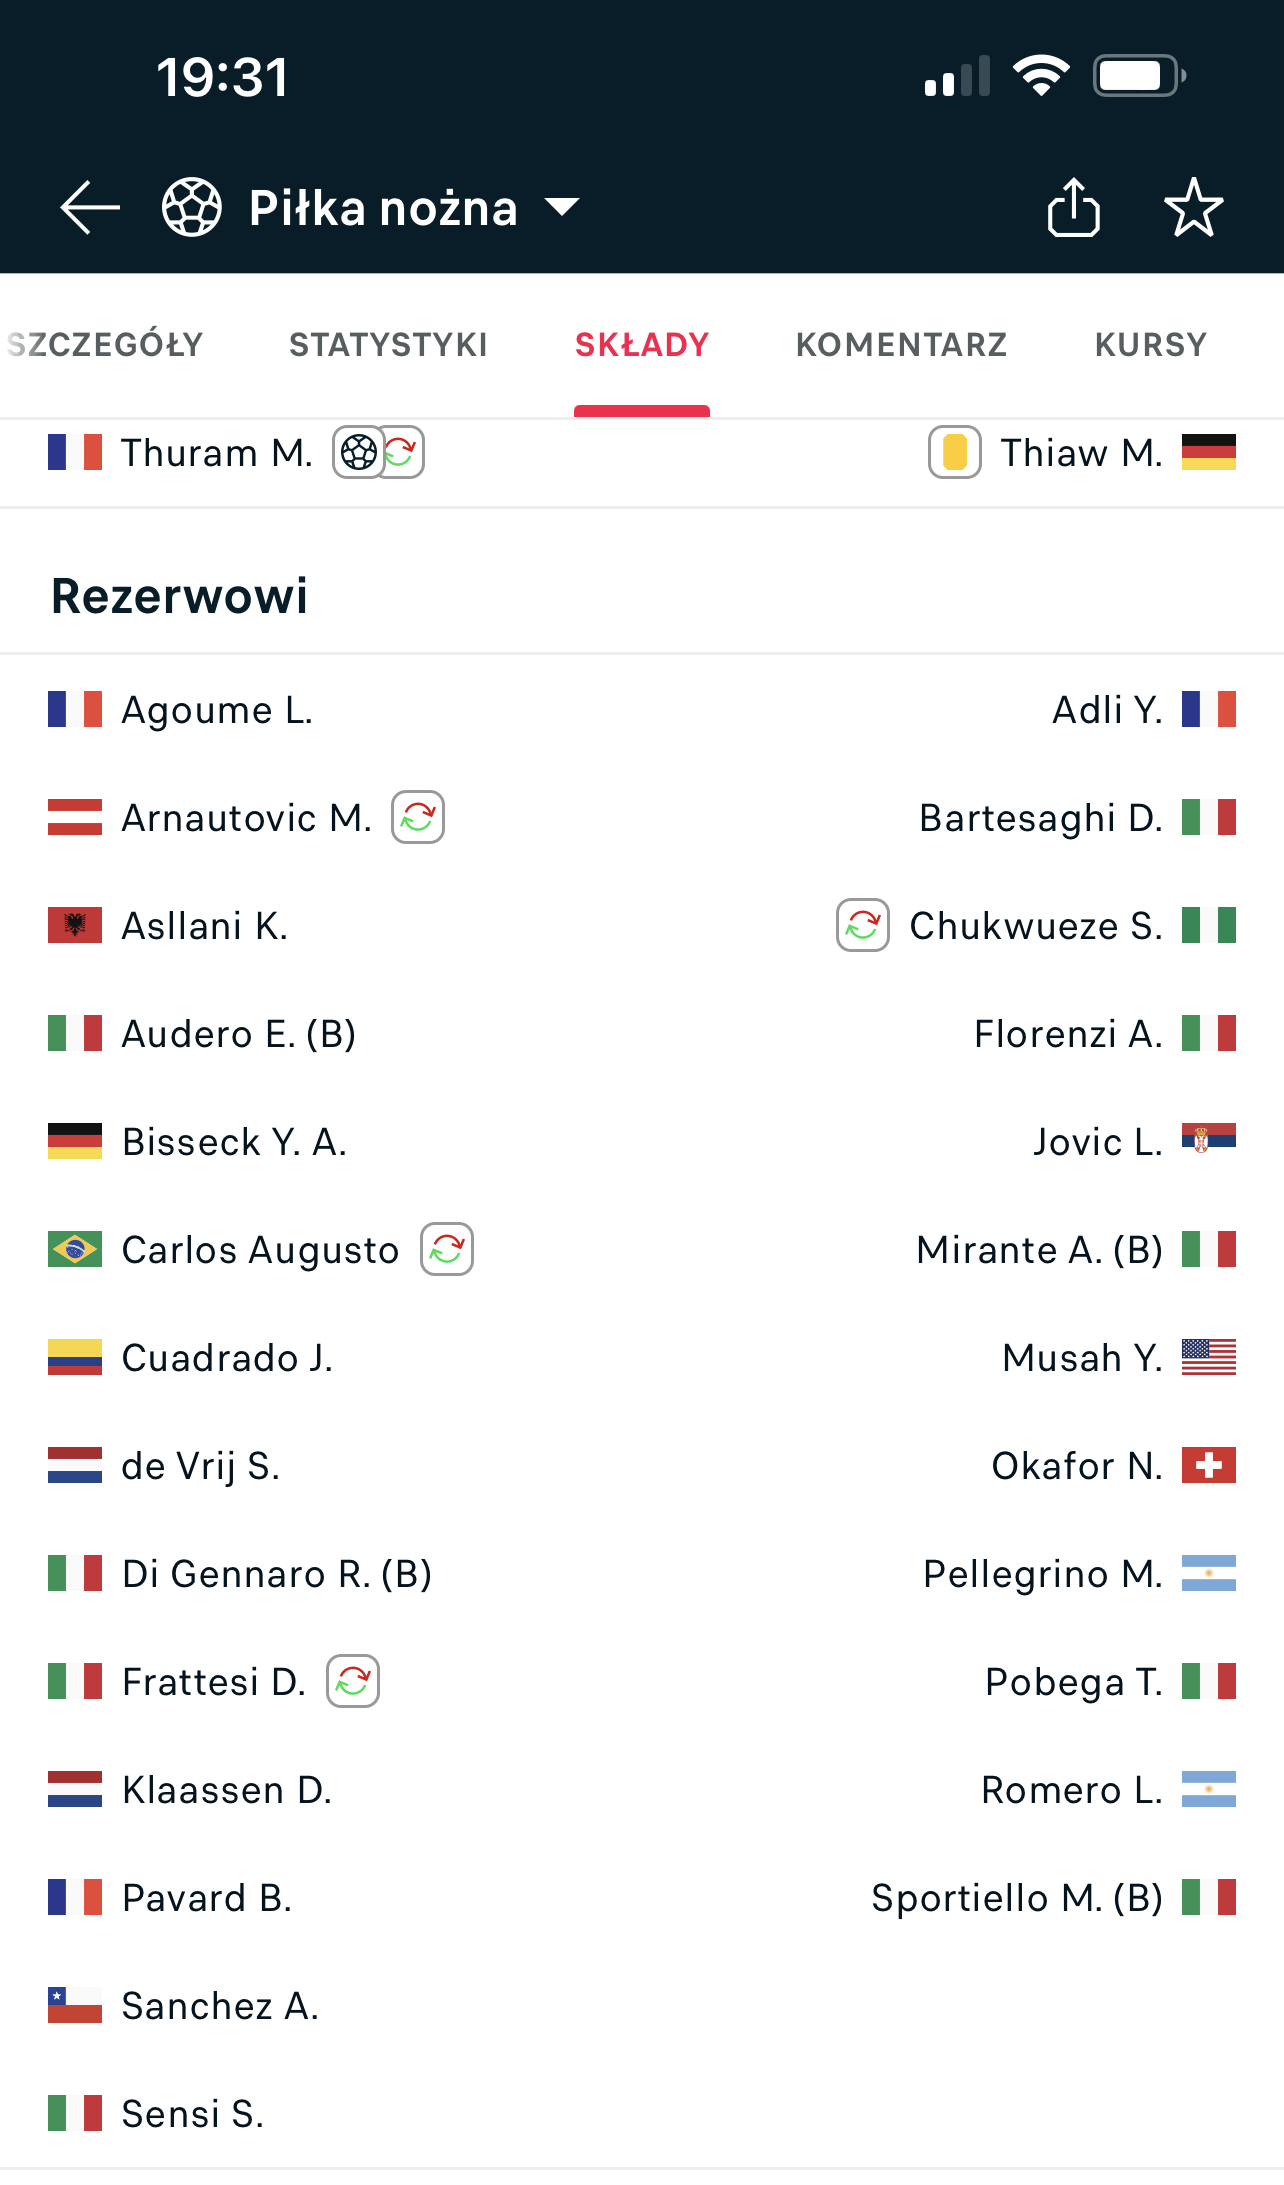Select player Sanchez A.
Viewport: 1284px width, 2185px height.
(x=220, y=2006)
